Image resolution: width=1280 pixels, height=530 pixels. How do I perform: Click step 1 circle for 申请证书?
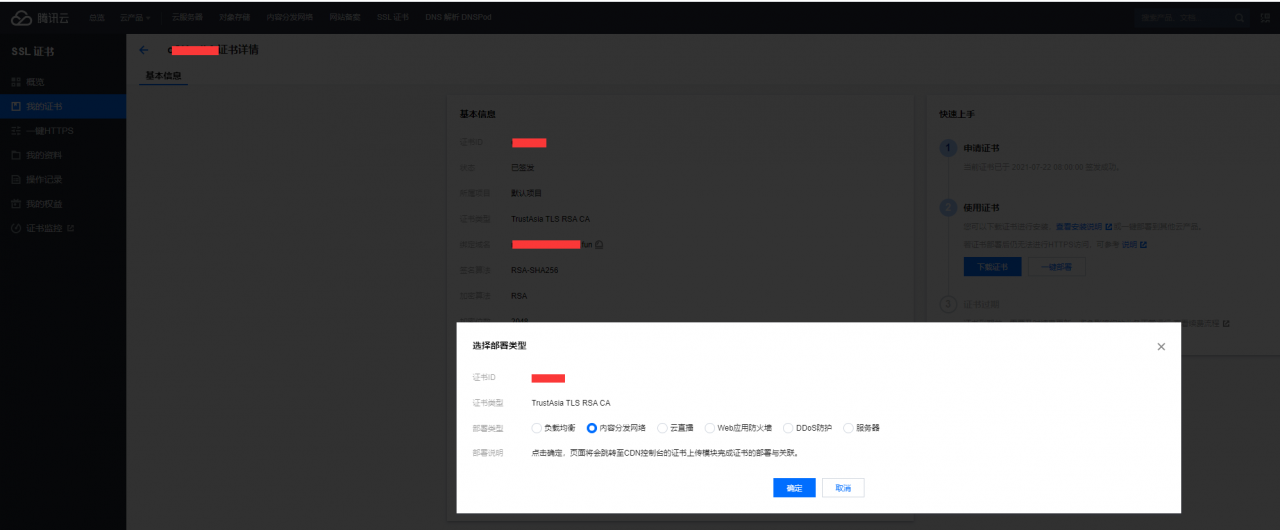pyautogui.click(x=948, y=148)
